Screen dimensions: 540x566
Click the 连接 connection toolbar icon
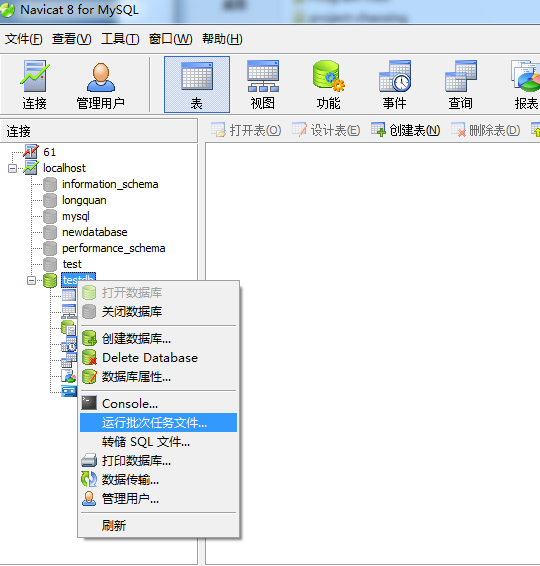pyautogui.click(x=34, y=85)
